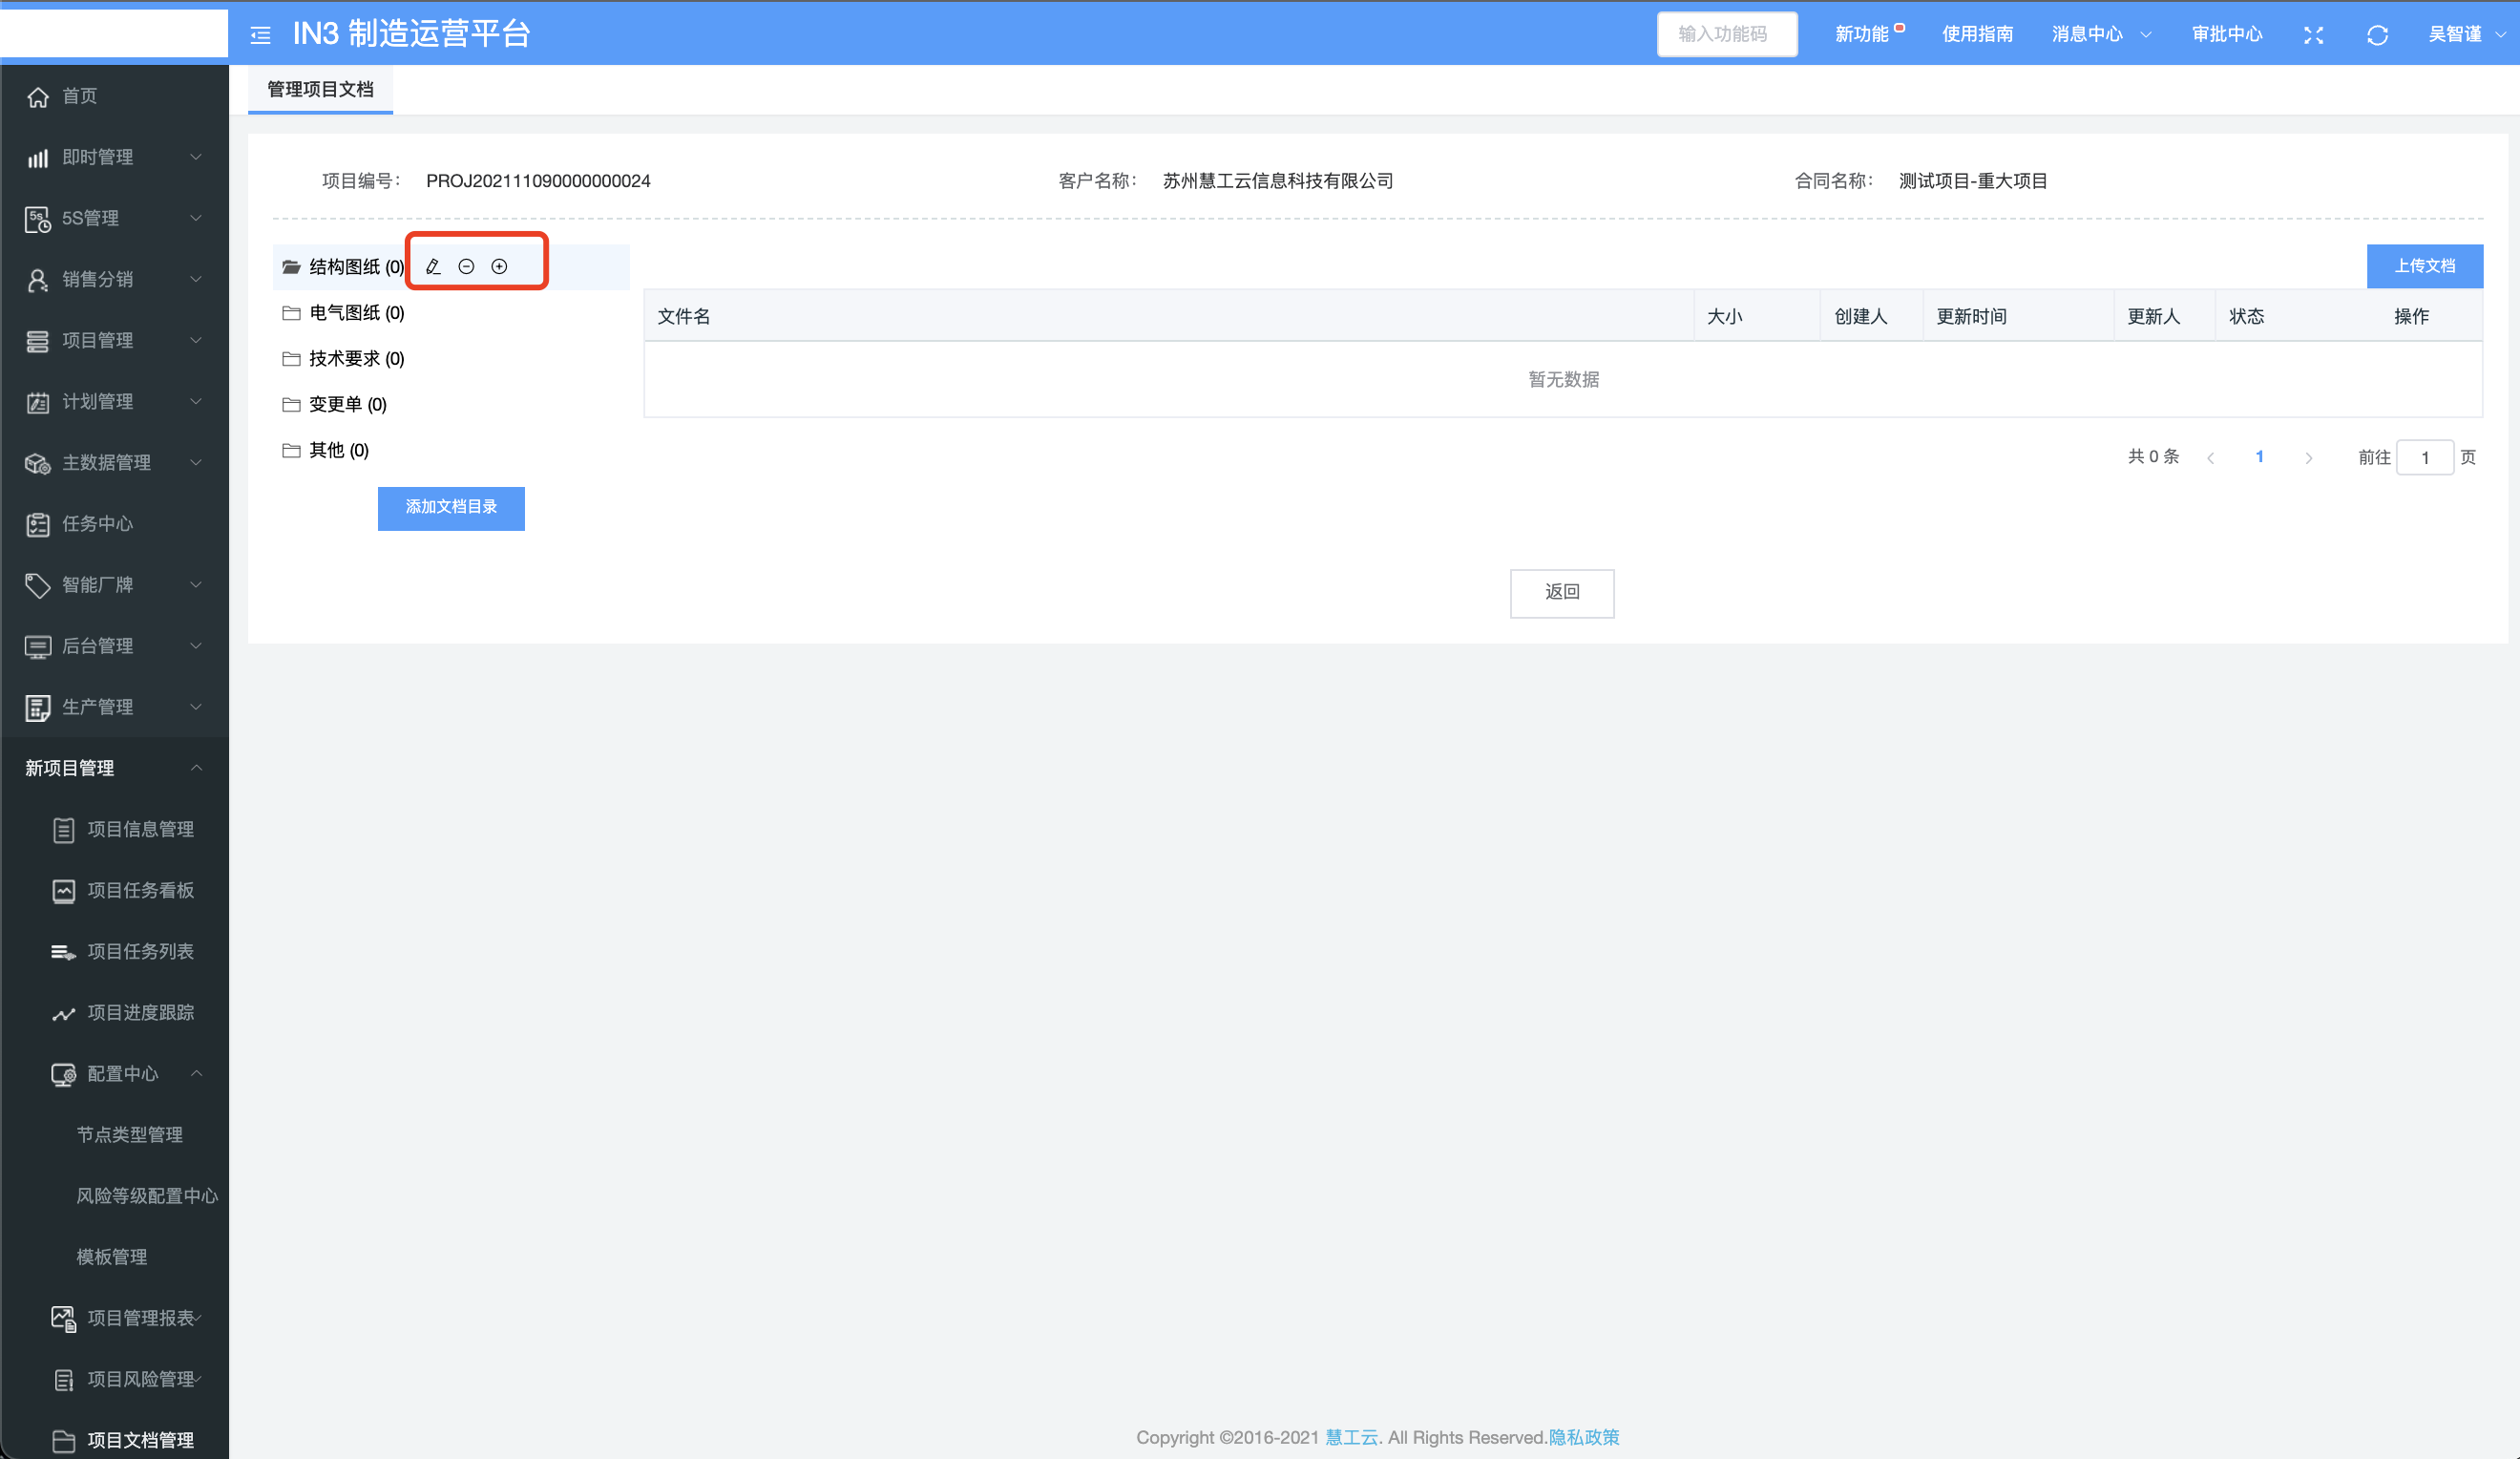The height and width of the screenshot is (1459, 2520).
Task: Click the refresh icon in top bar
Action: [x=2377, y=35]
